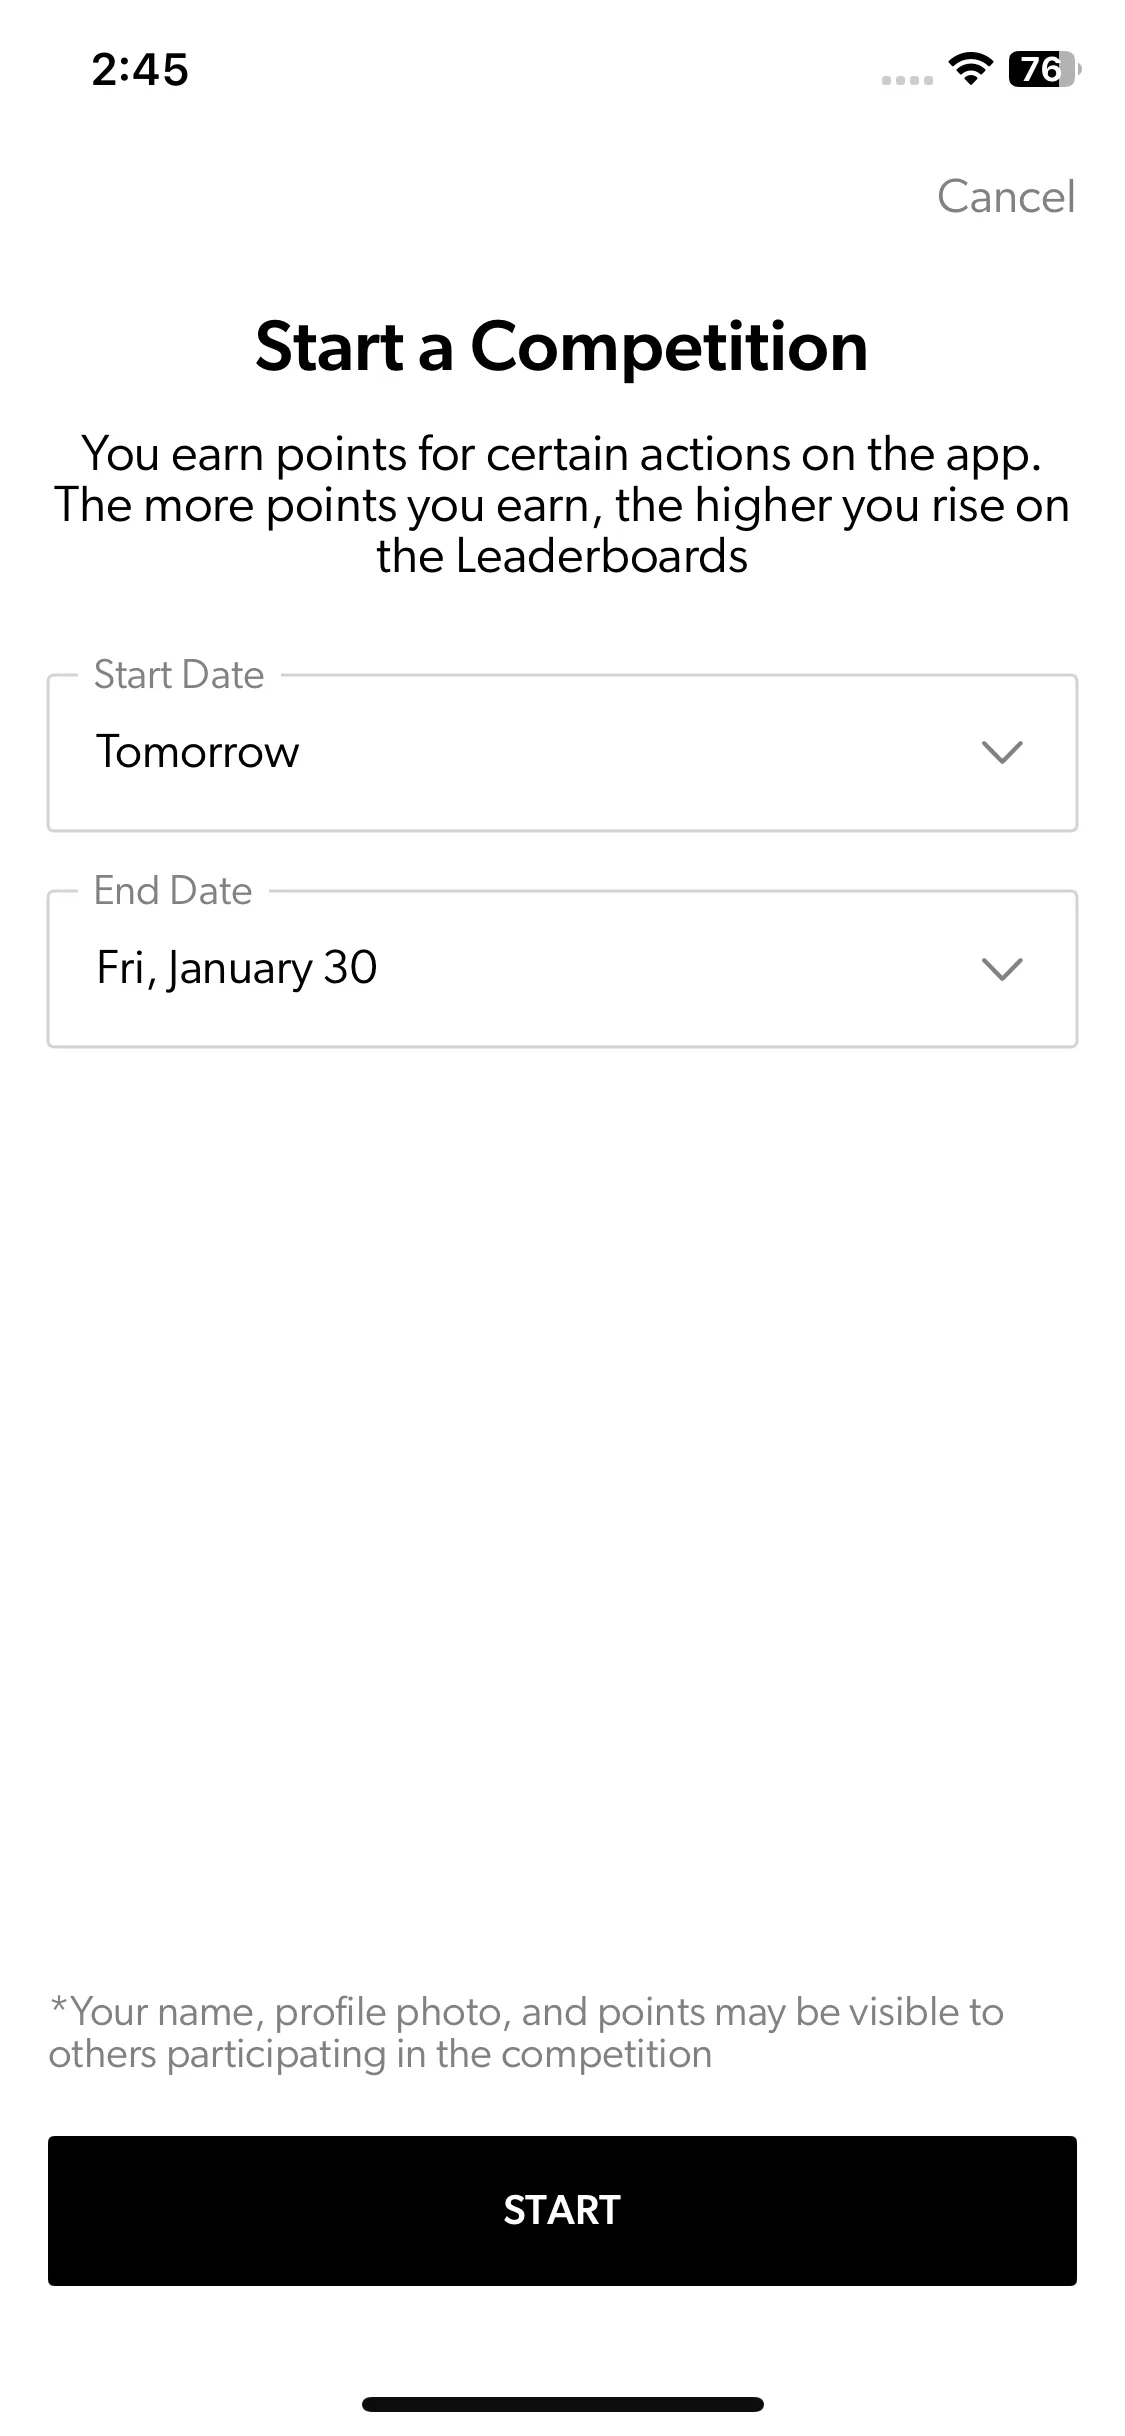The height and width of the screenshot is (2436, 1125).
Task: Tap the Cancel link
Action: pos(1005,197)
